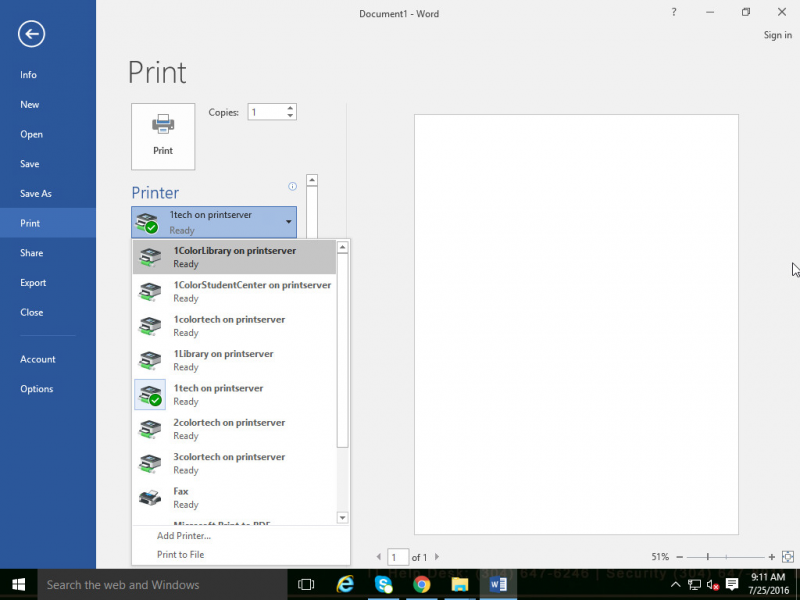
Task: Click Sign in
Action: click(778, 35)
